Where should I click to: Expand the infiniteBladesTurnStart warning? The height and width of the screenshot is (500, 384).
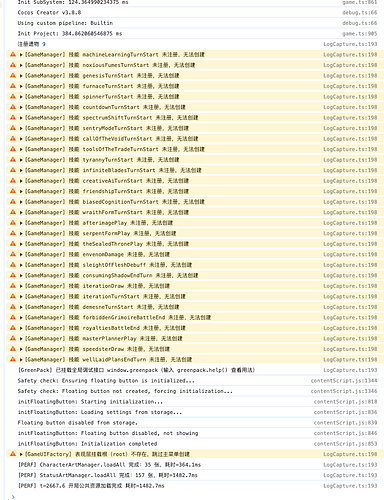[x=21, y=170]
